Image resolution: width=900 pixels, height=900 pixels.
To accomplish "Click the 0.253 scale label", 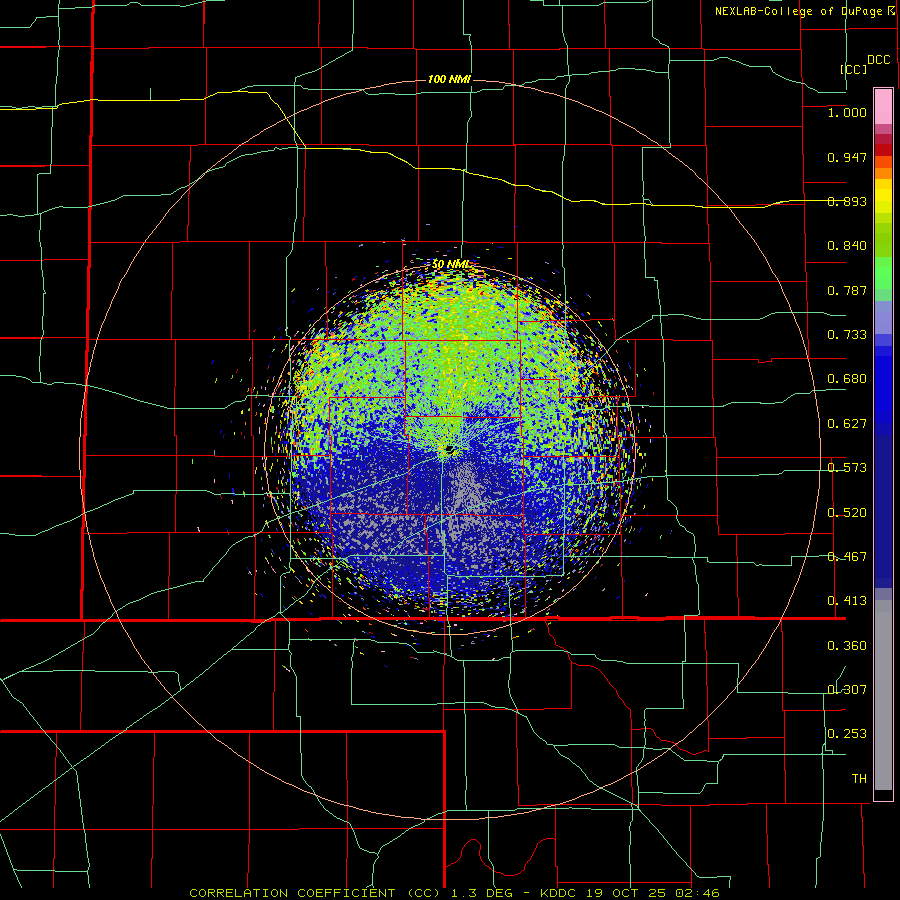I will [847, 734].
